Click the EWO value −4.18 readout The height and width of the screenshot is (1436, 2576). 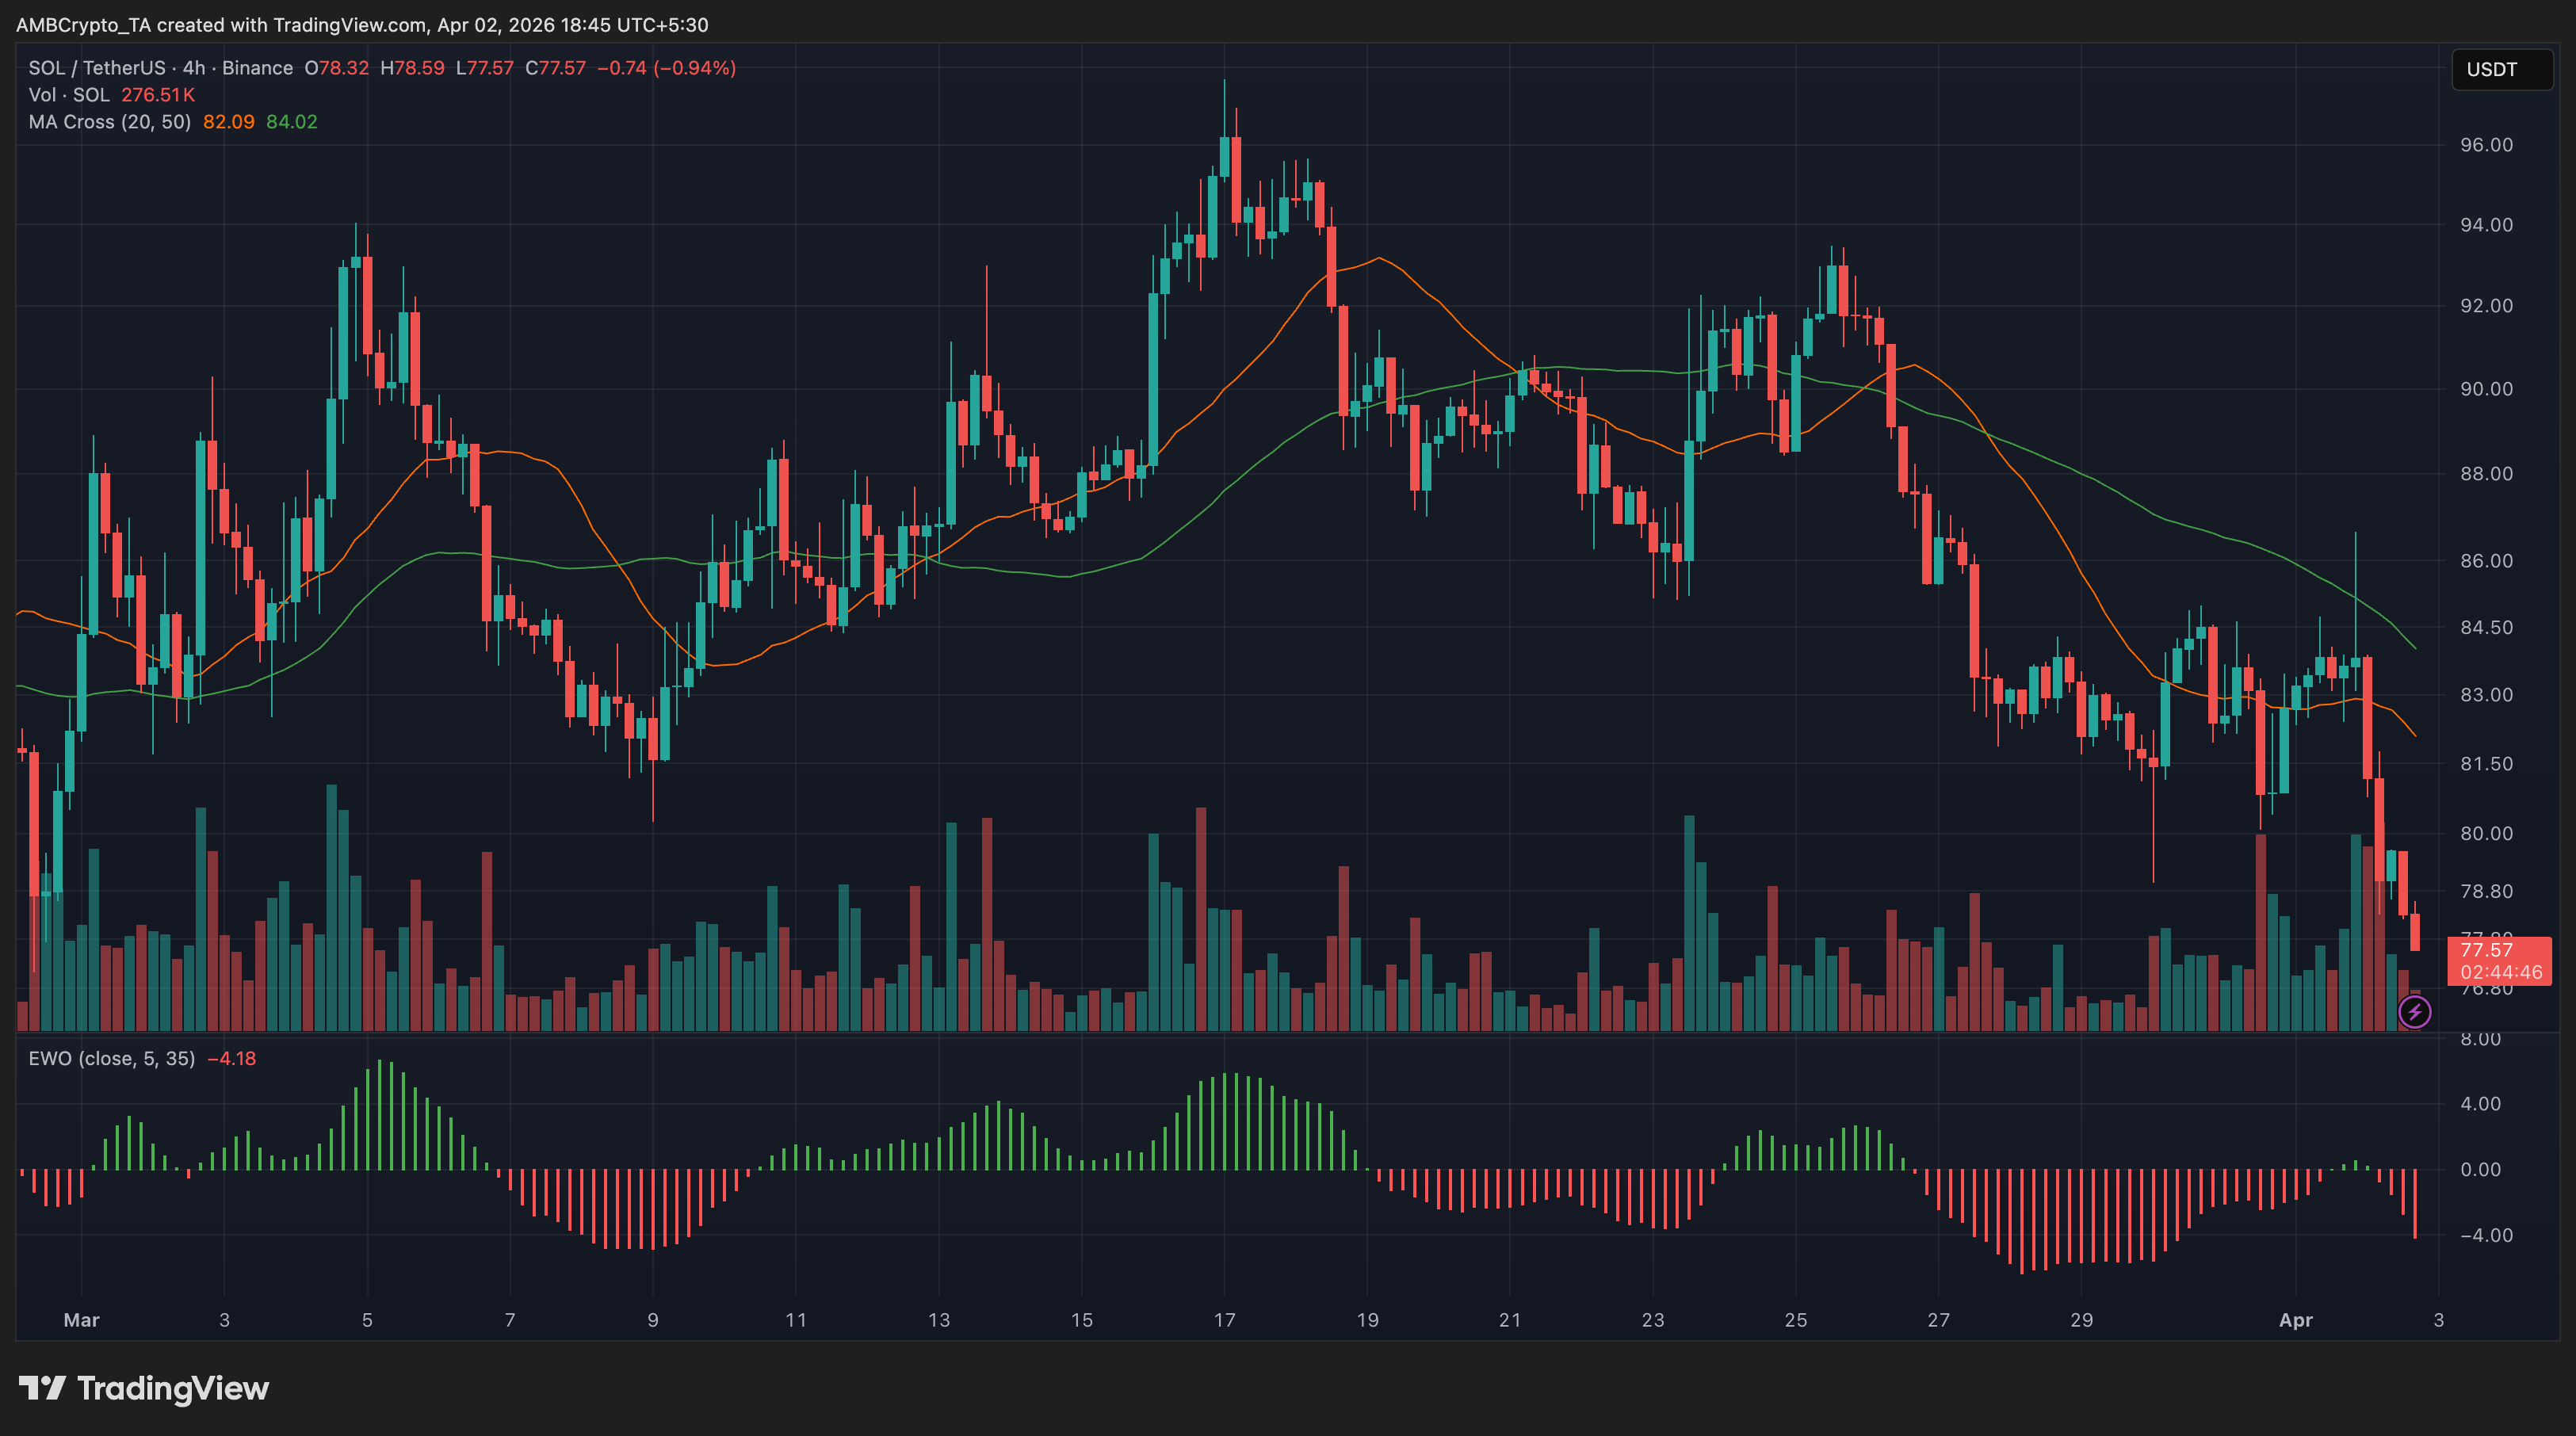[231, 1058]
